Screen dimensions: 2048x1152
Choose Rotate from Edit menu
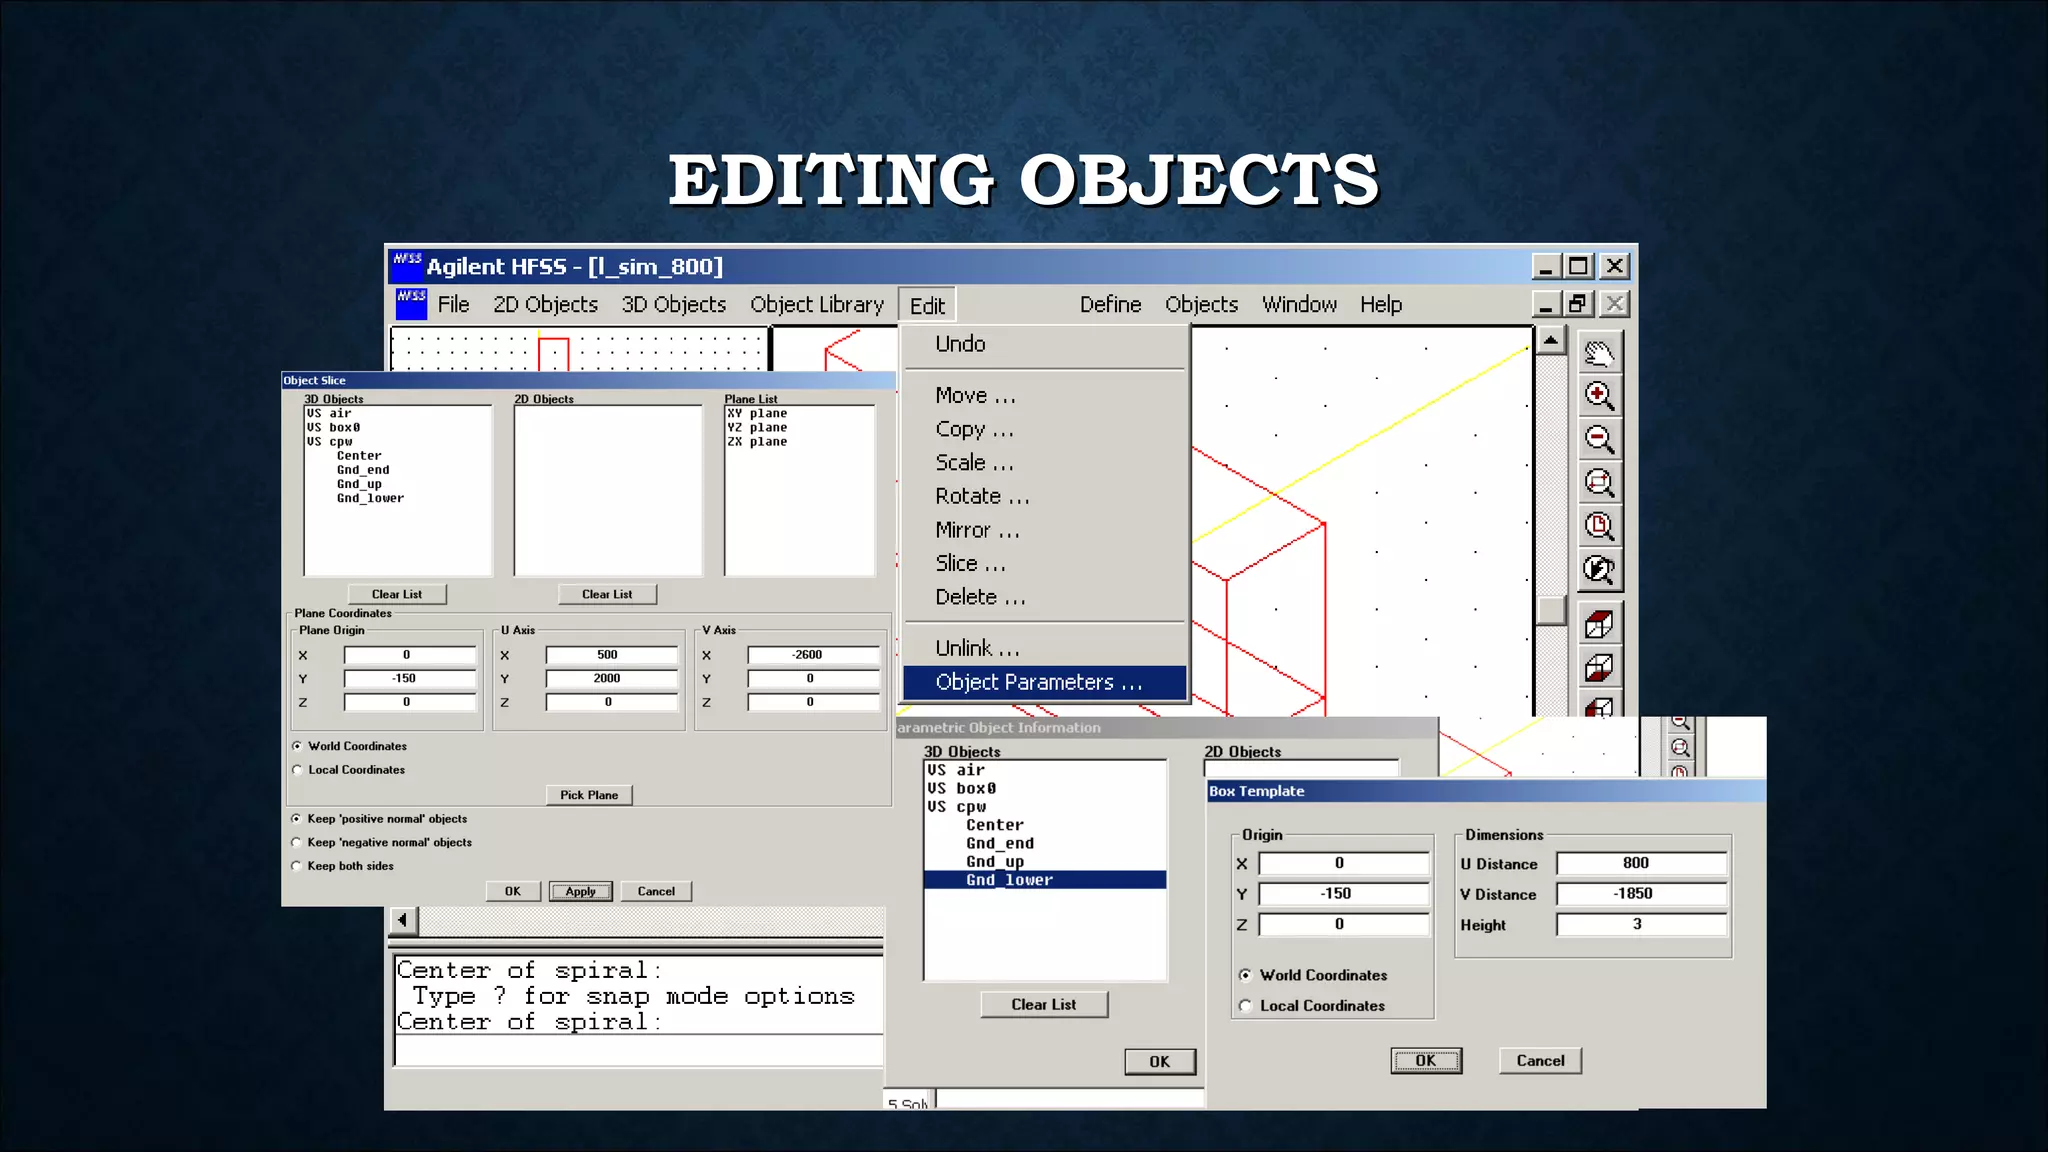click(1045, 496)
